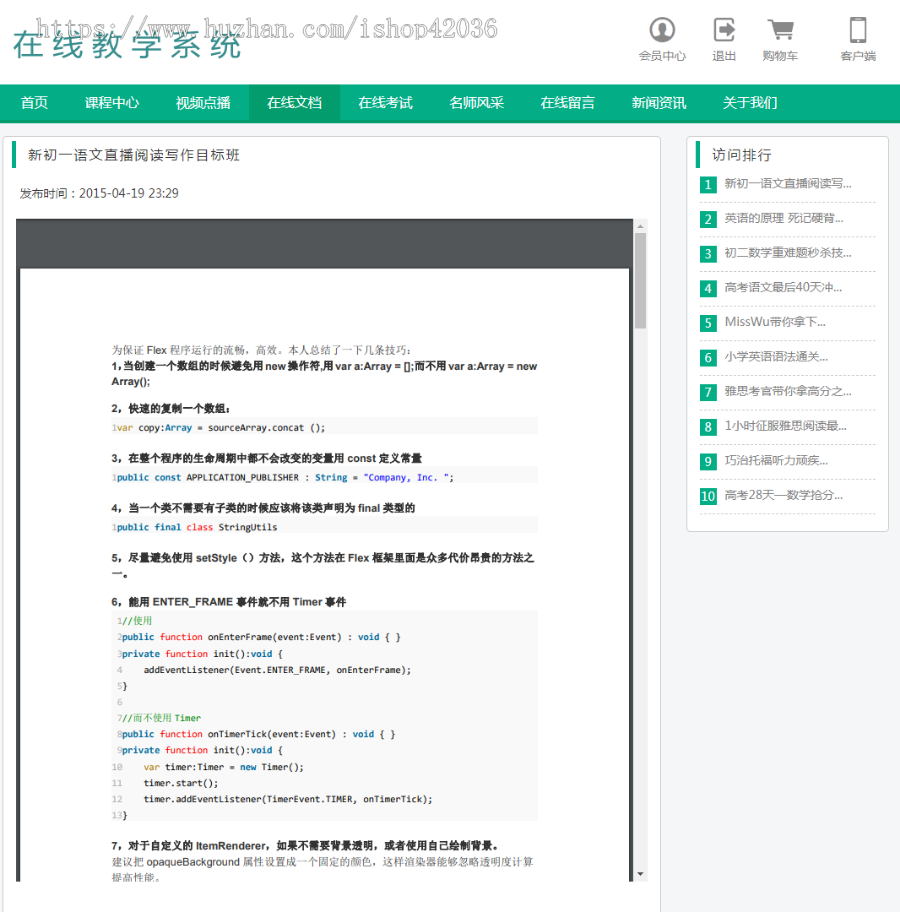
Task: Select the 视频点播 navigation item
Action: [x=203, y=103]
